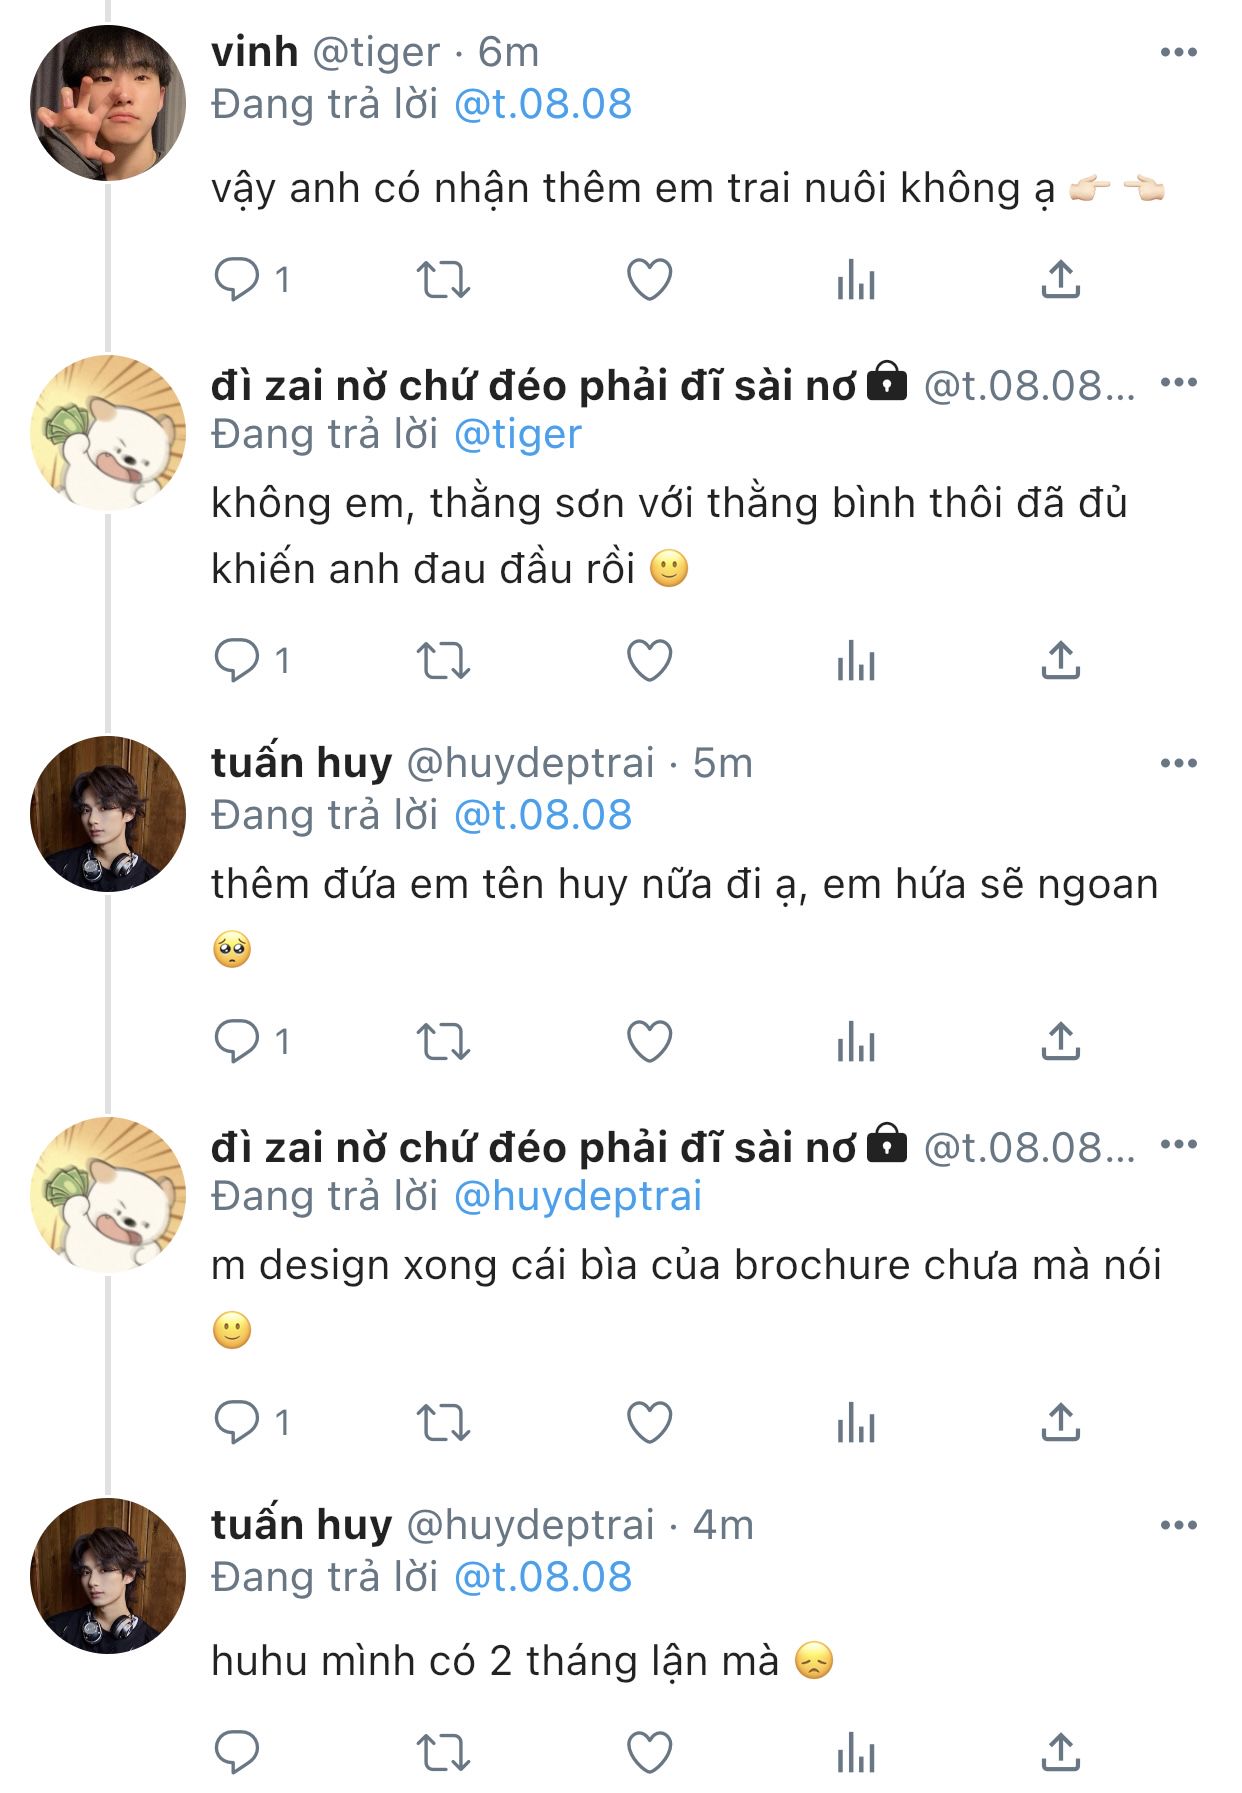The height and width of the screenshot is (1793, 1242).
Task: Open vinh's profile picture
Action: point(108,103)
